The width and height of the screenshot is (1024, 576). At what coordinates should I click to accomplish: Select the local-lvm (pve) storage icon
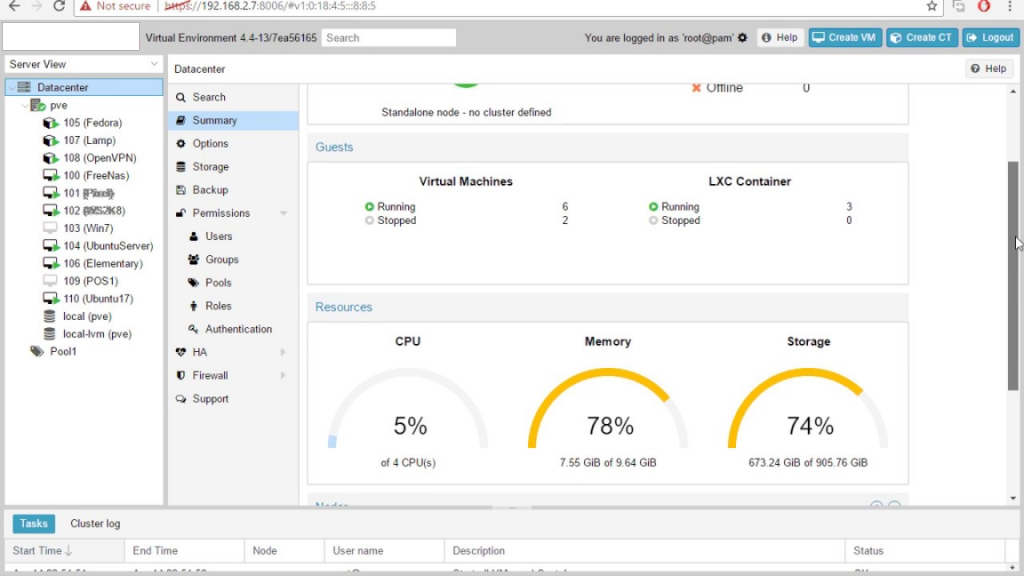[x=50, y=334]
